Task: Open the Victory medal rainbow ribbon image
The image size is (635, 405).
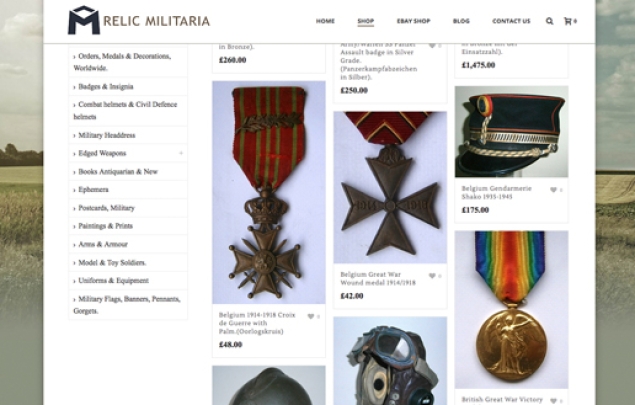Action: pyautogui.click(x=511, y=310)
